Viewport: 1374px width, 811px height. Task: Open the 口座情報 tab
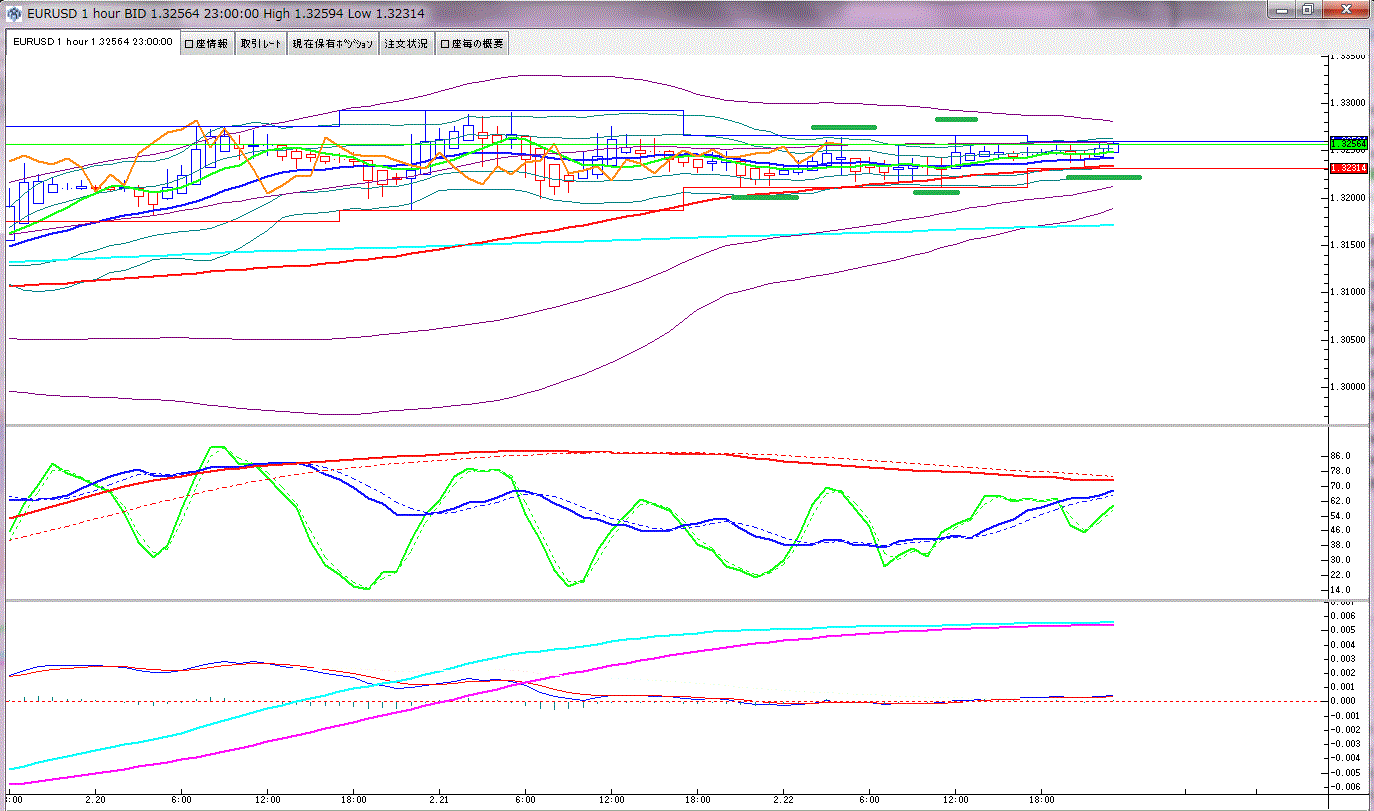click(x=207, y=44)
